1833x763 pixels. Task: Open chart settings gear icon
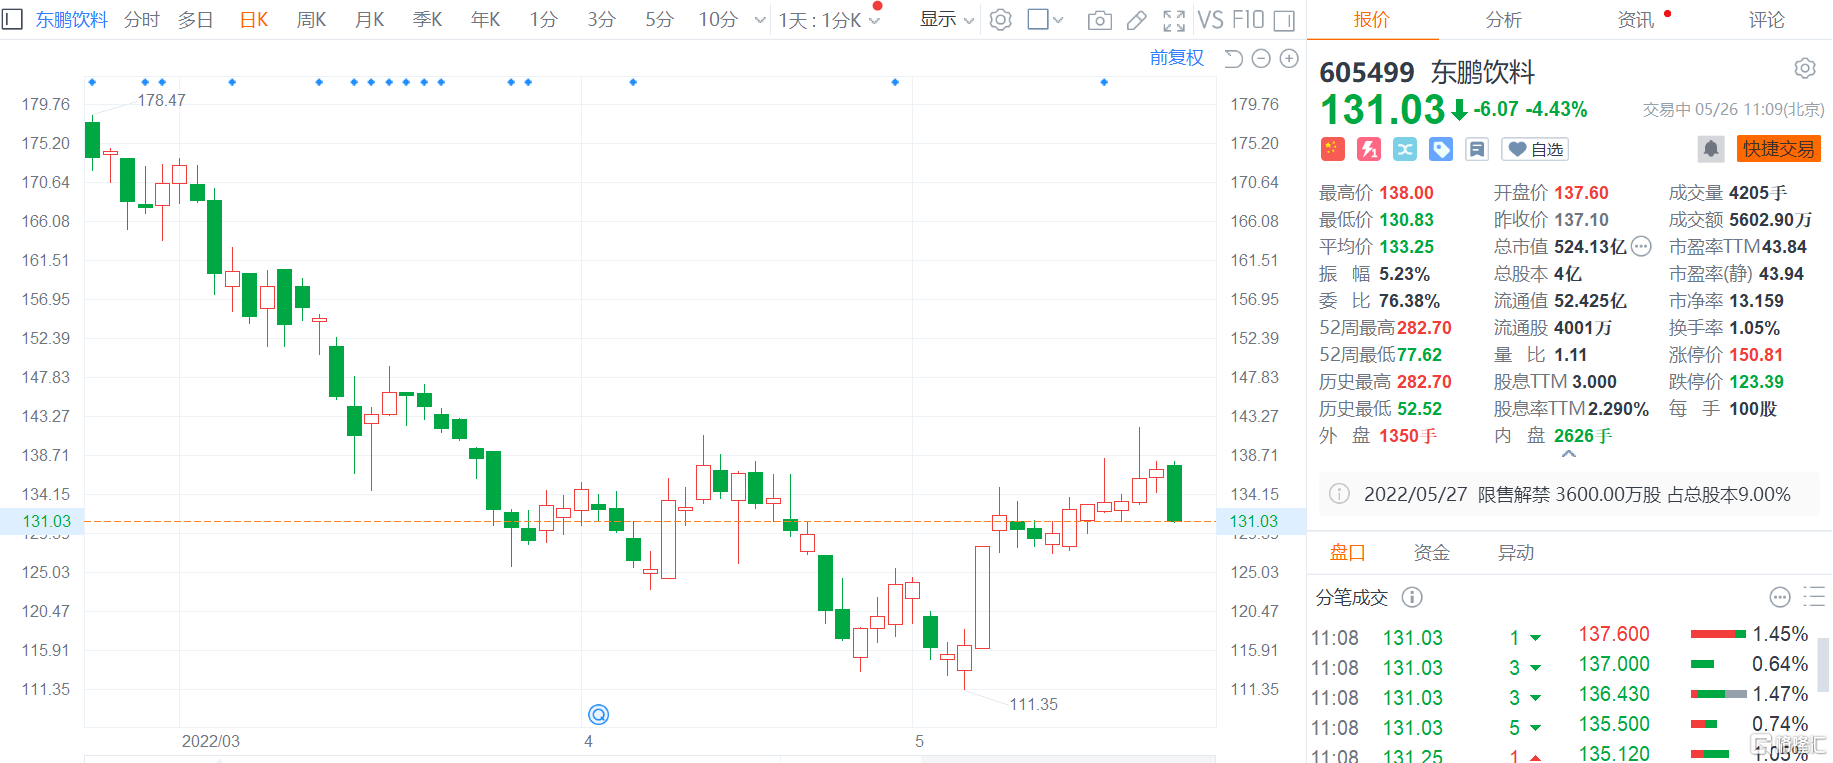click(x=1000, y=20)
